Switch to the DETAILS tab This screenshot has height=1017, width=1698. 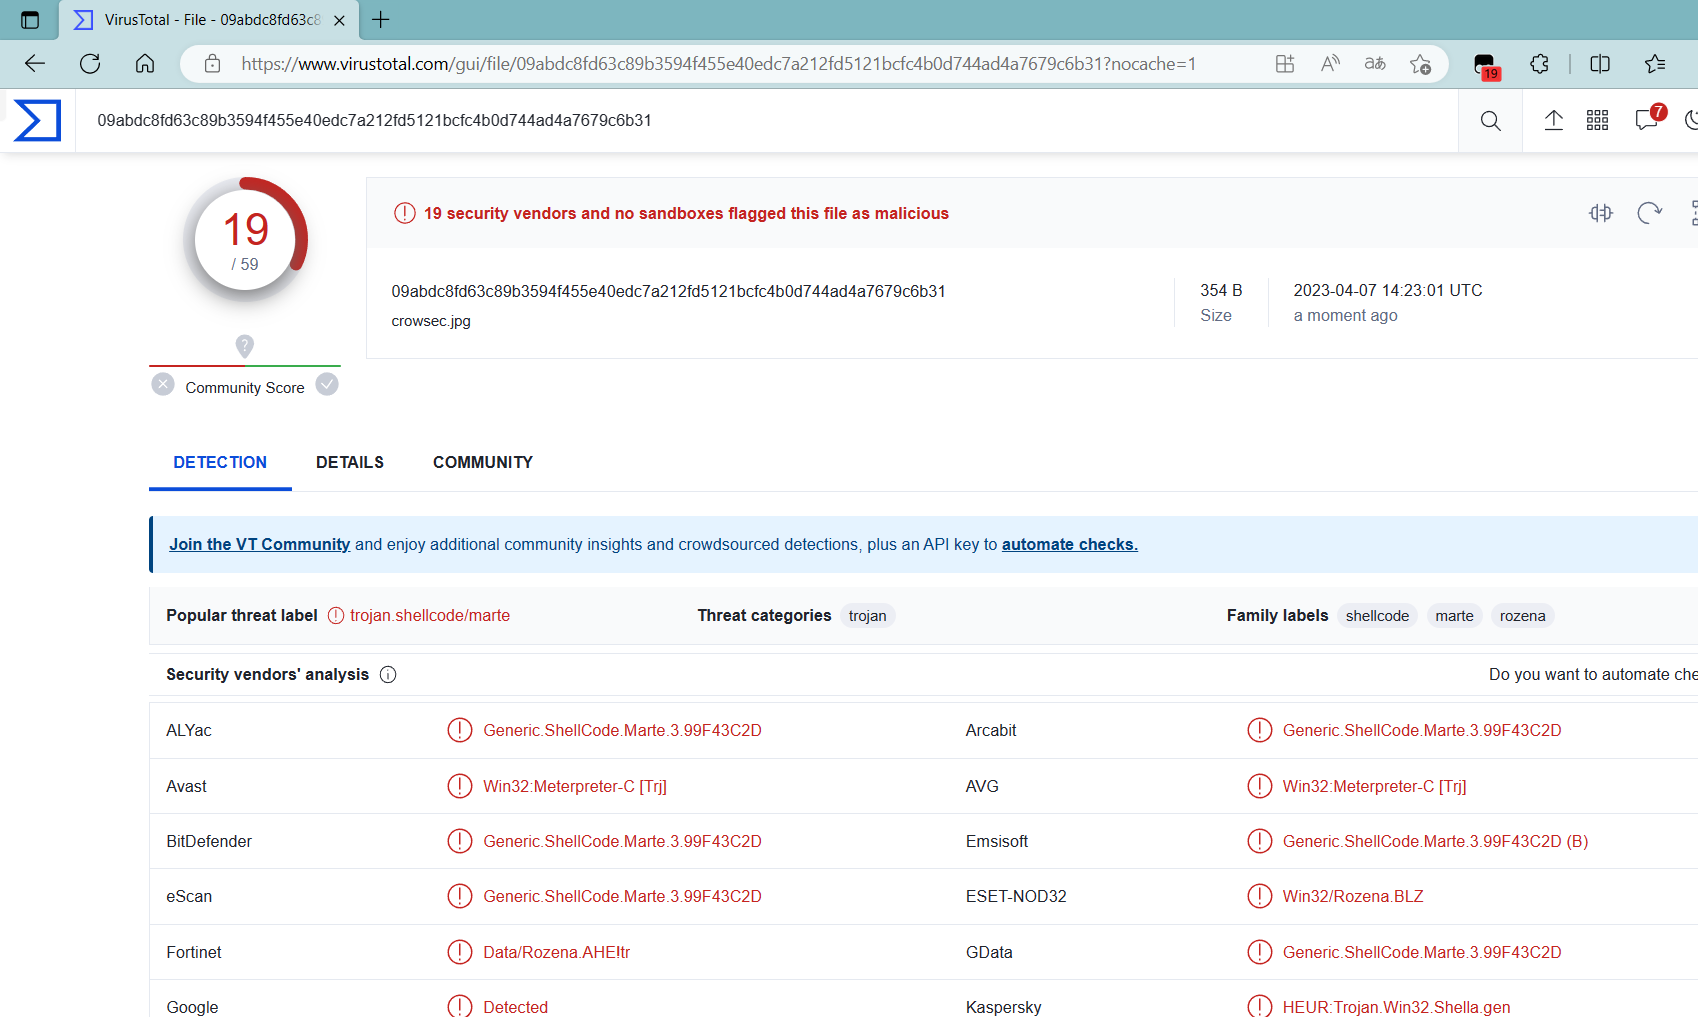349,462
